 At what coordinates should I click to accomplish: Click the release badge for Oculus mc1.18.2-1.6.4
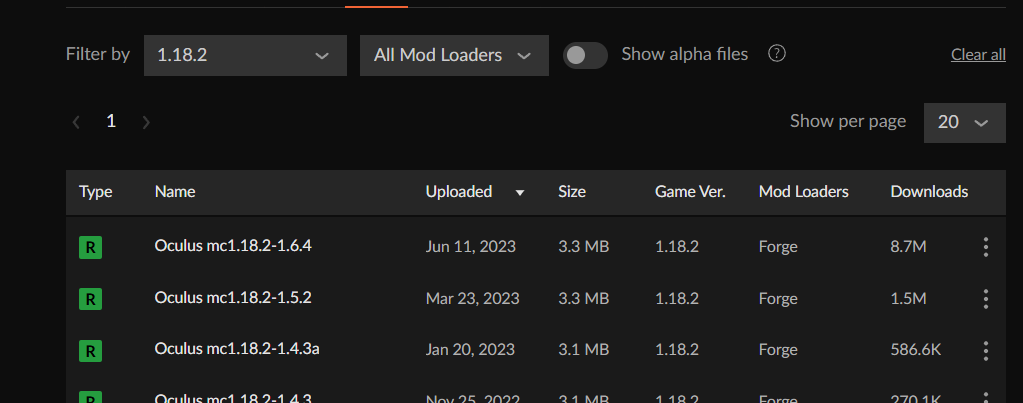tap(90, 248)
